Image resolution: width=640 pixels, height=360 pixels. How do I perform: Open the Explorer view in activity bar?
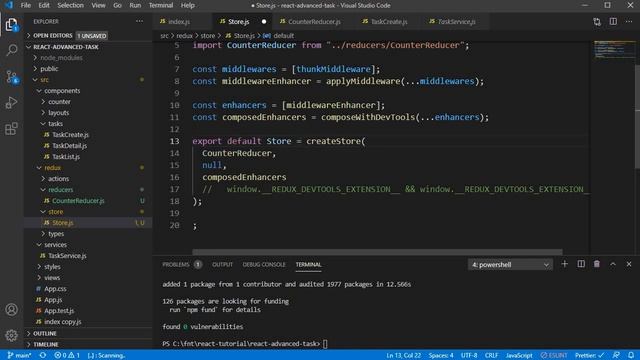coord(11,25)
